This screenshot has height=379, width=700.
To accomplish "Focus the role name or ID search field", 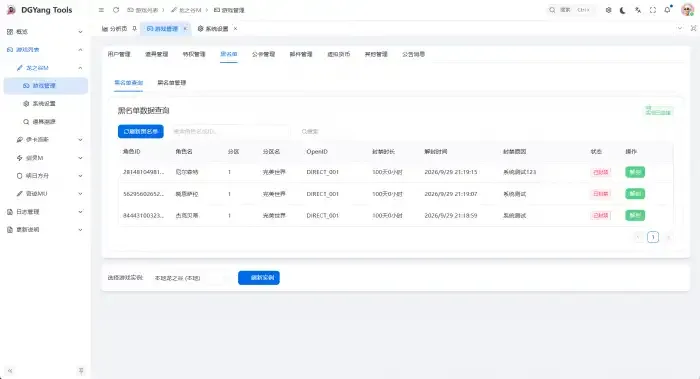I will click(230, 131).
